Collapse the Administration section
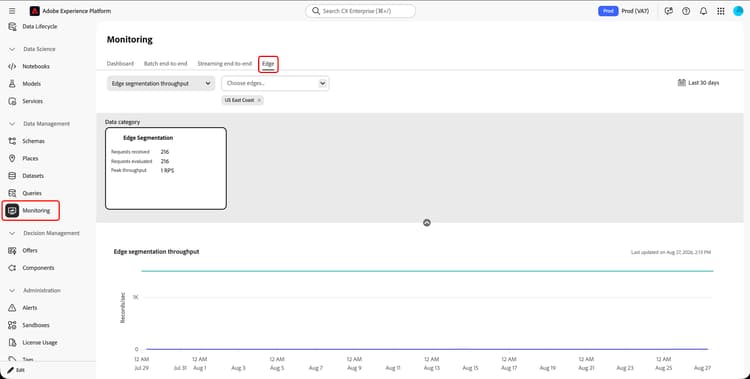 pyautogui.click(x=12, y=290)
